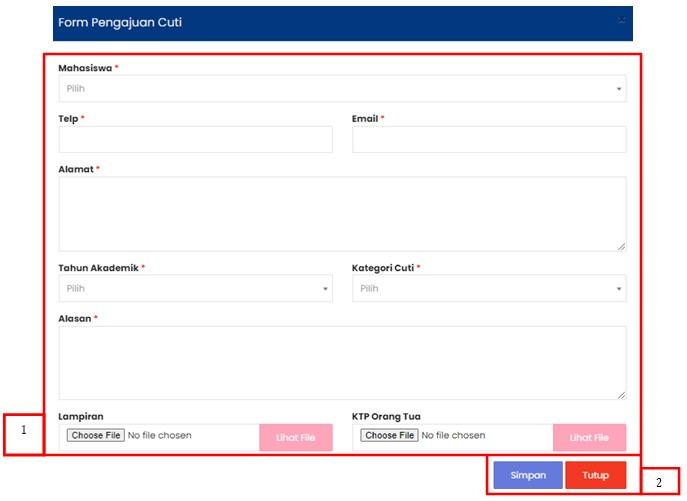The width and height of the screenshot is (687, 501).
Task: Click the Alasan textarea resize handle
Action: coord(621,395)
